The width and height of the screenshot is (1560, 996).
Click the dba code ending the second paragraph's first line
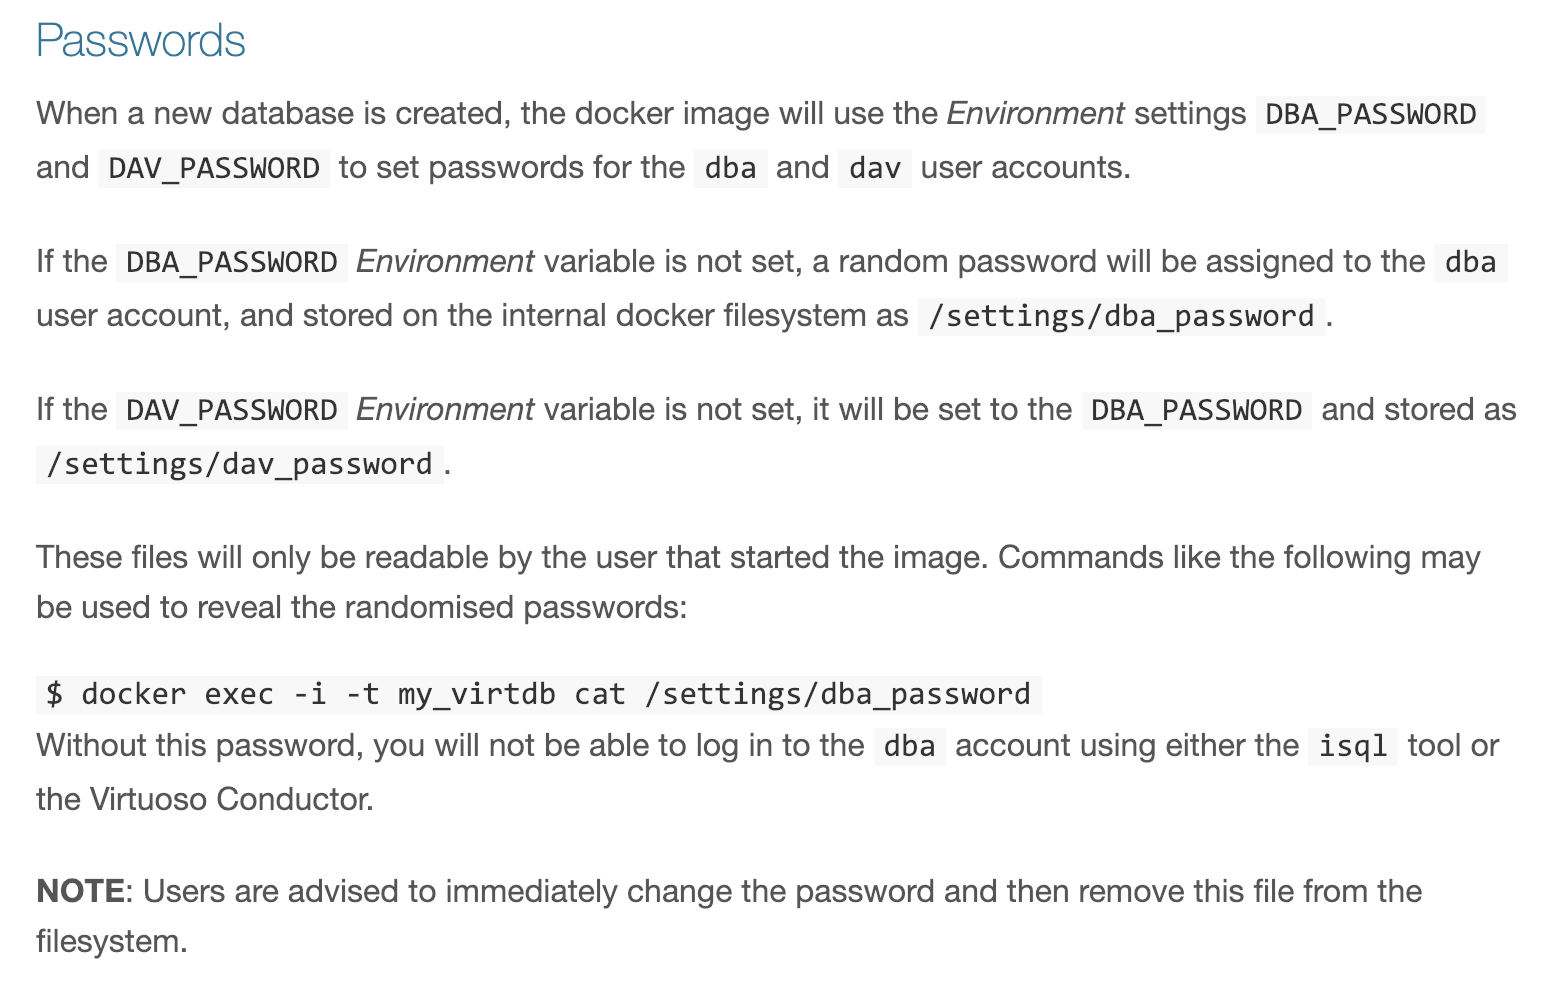1470,262
